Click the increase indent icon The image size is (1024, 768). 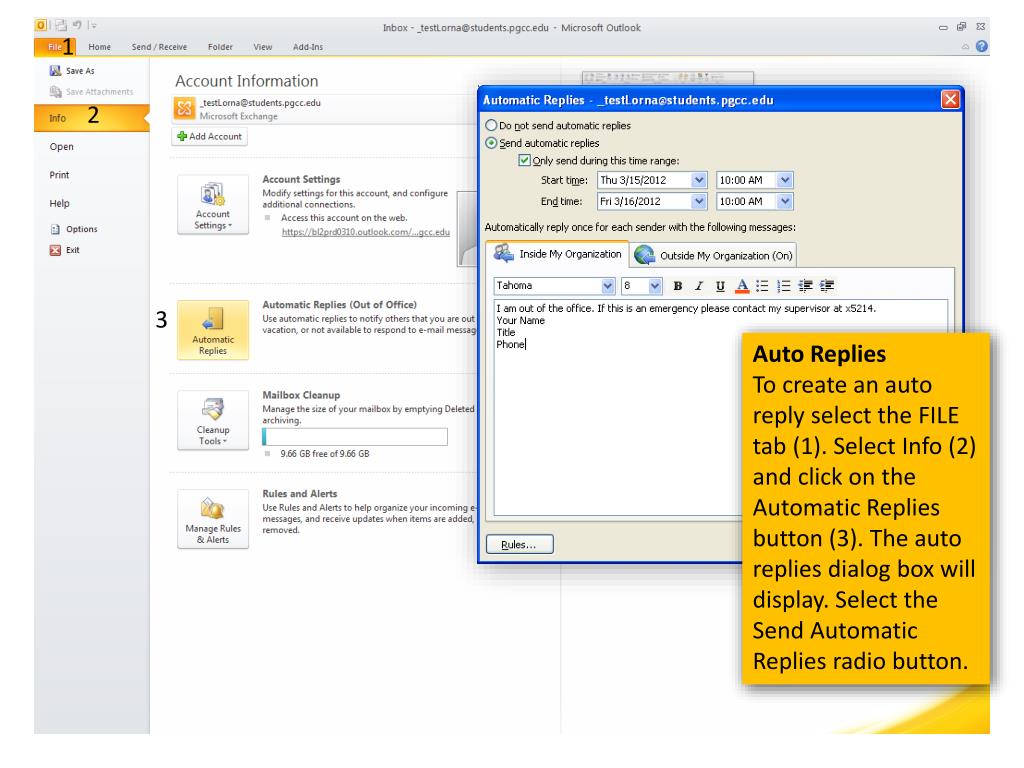pyautogui.click(x=827, y=286)
